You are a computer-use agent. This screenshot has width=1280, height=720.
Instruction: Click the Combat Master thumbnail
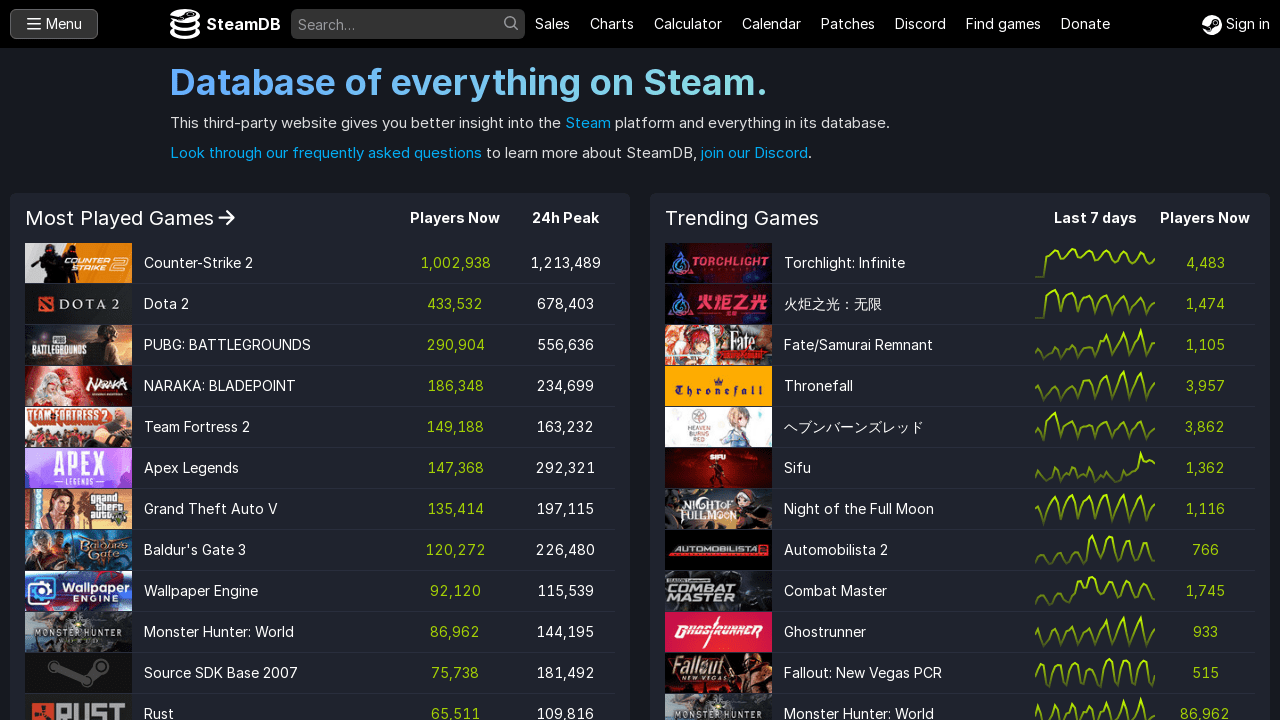tap(718, 591)
